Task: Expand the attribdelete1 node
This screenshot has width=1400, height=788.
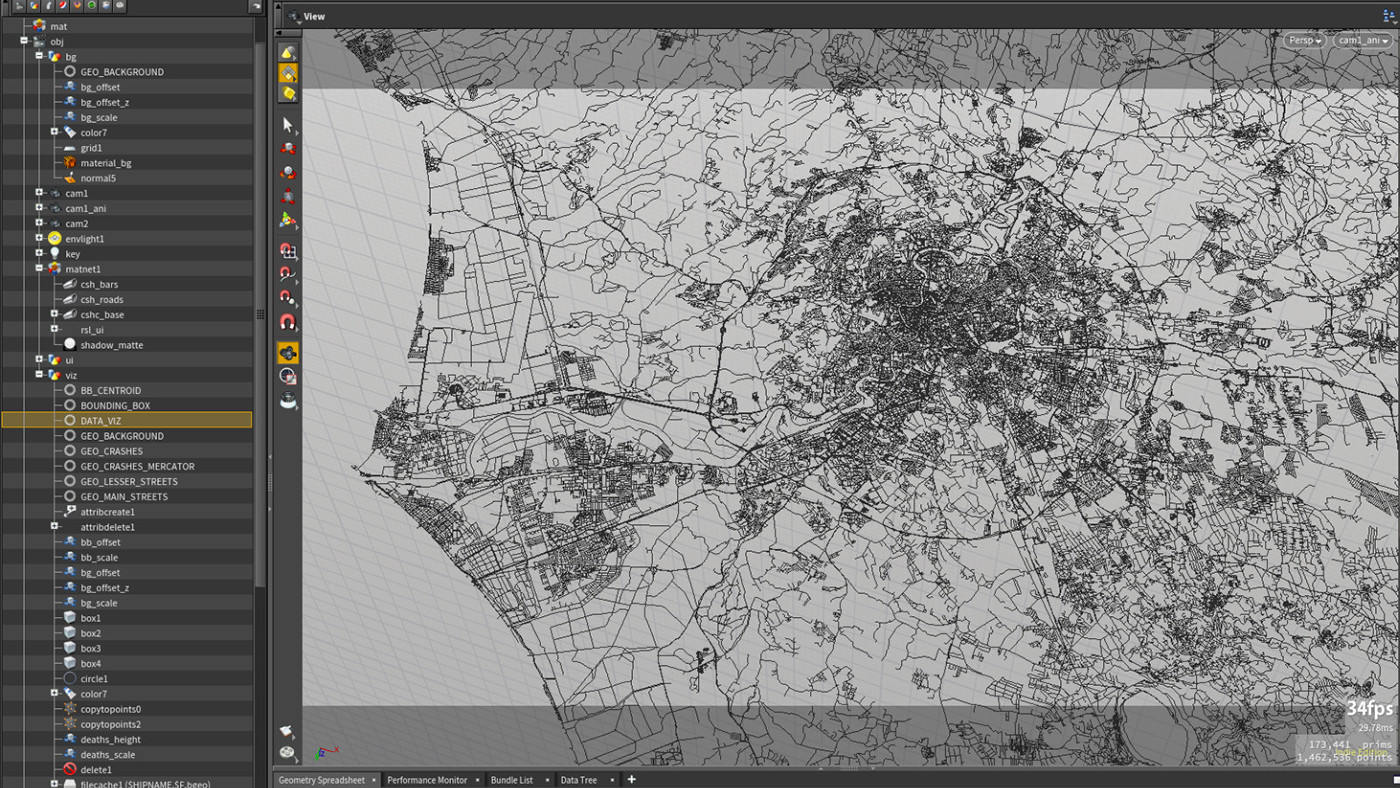Action: click(x=55, y=526)
